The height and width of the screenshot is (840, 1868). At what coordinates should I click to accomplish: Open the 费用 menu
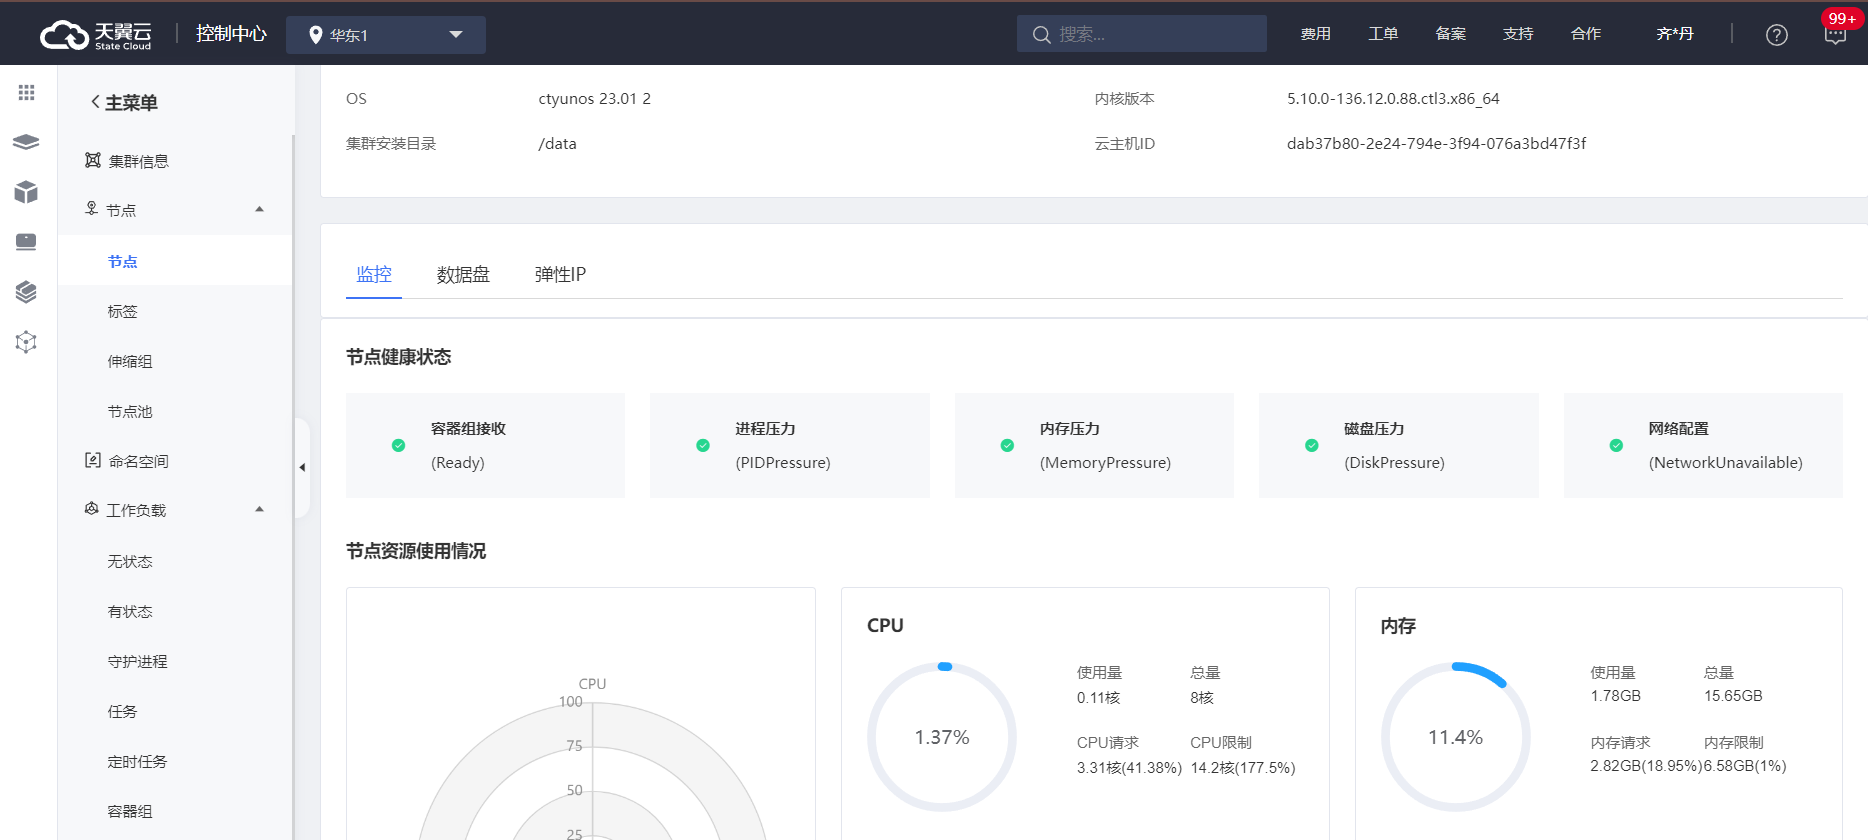coord(1315,34)
